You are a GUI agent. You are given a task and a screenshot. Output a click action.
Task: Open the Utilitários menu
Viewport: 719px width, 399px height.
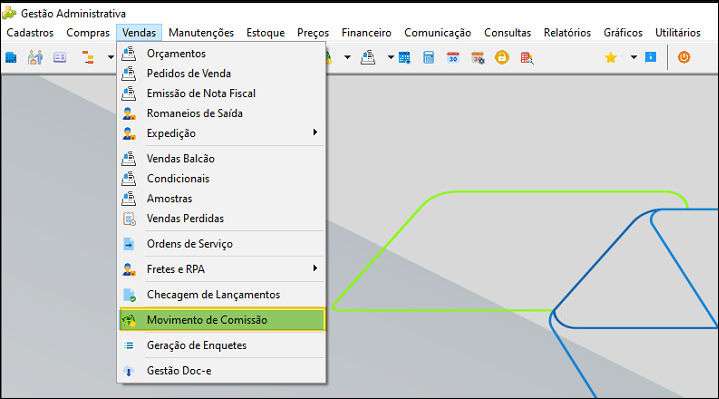coord(678,33)
